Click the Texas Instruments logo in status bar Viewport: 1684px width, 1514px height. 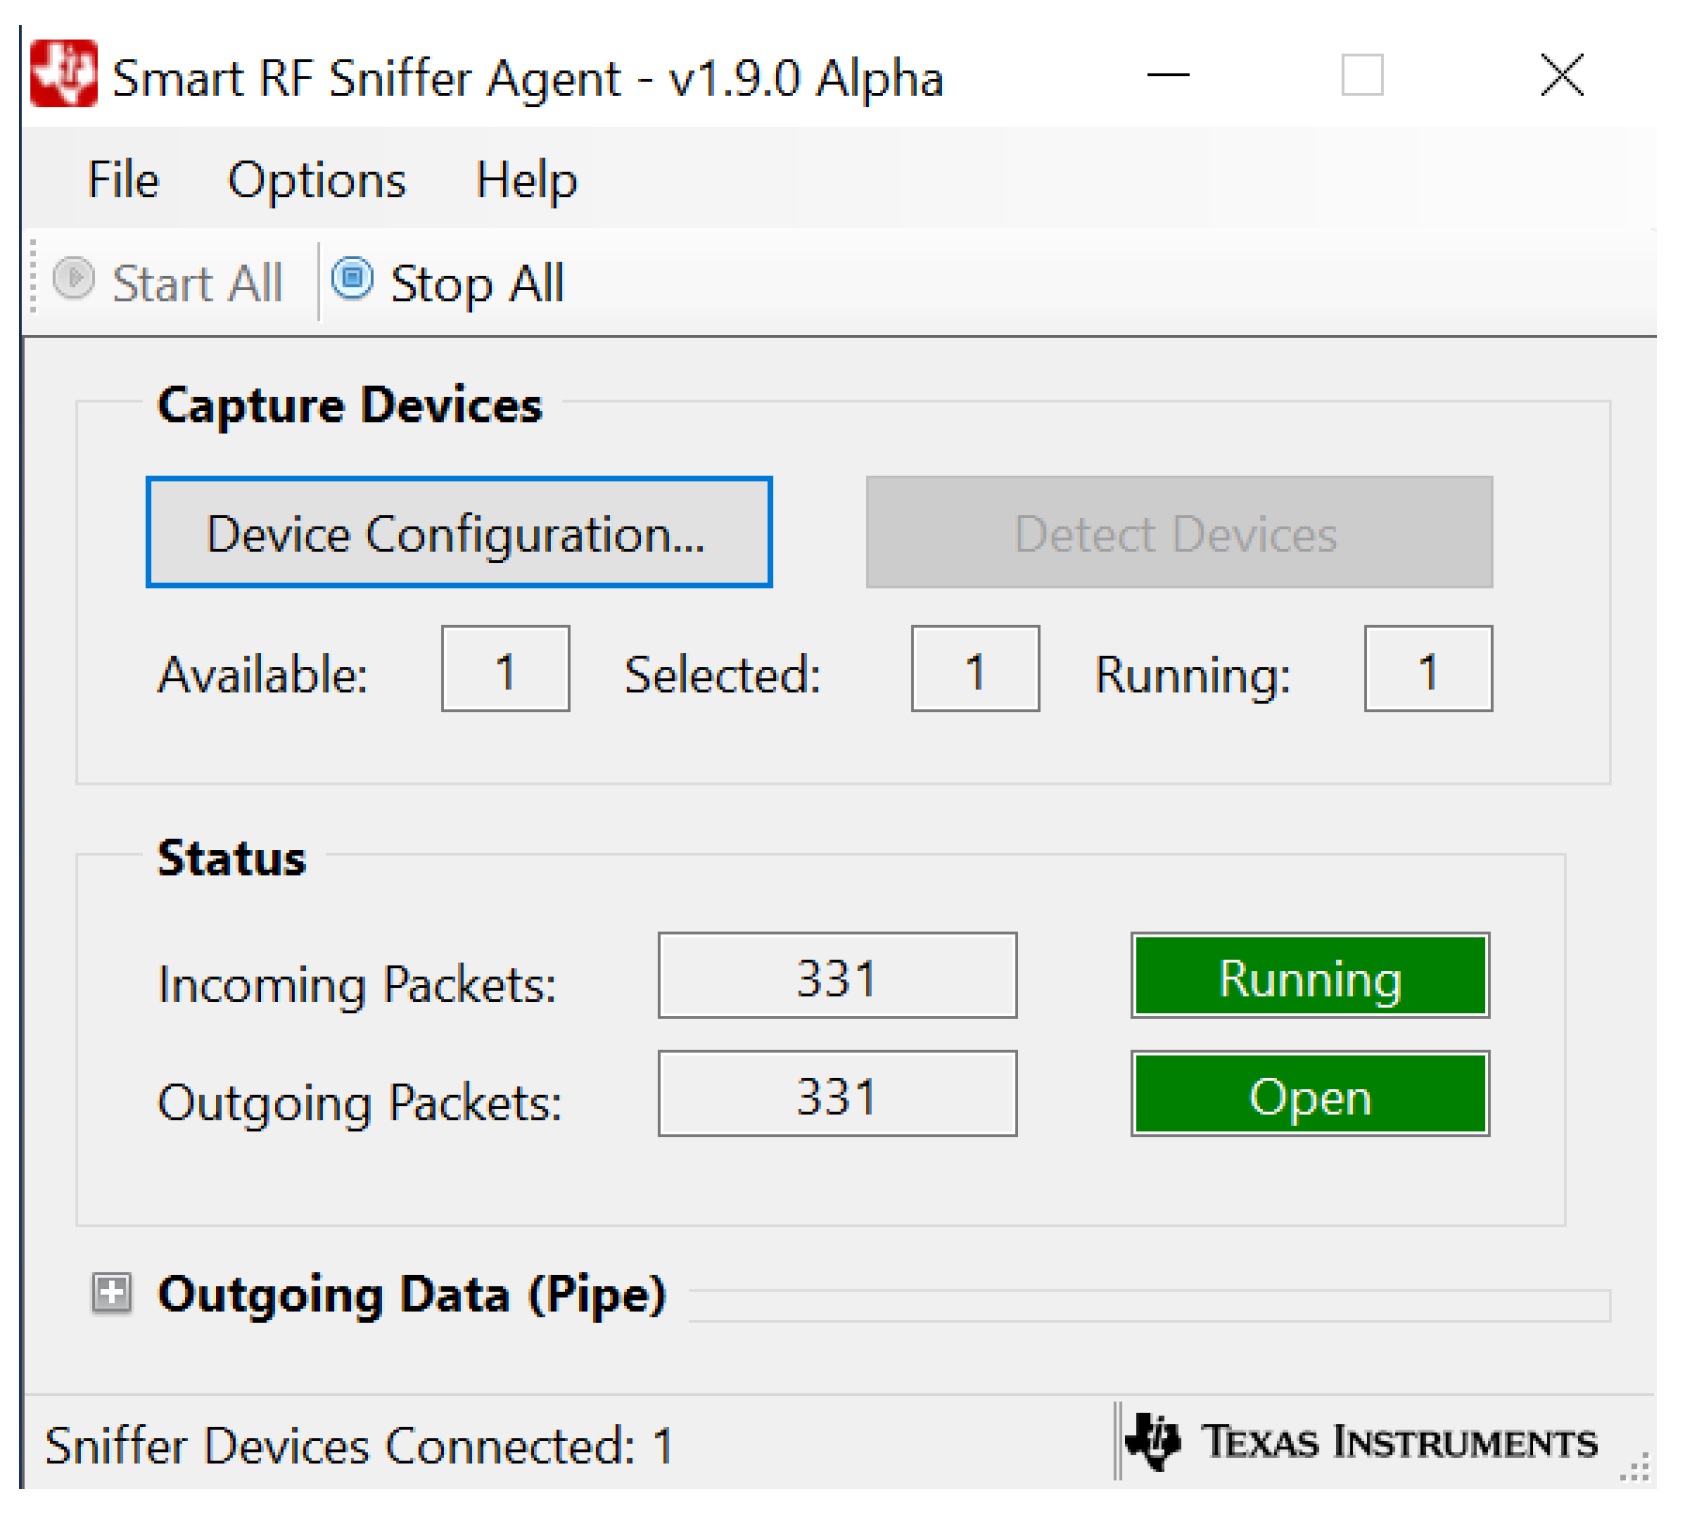(1362, 1442)
